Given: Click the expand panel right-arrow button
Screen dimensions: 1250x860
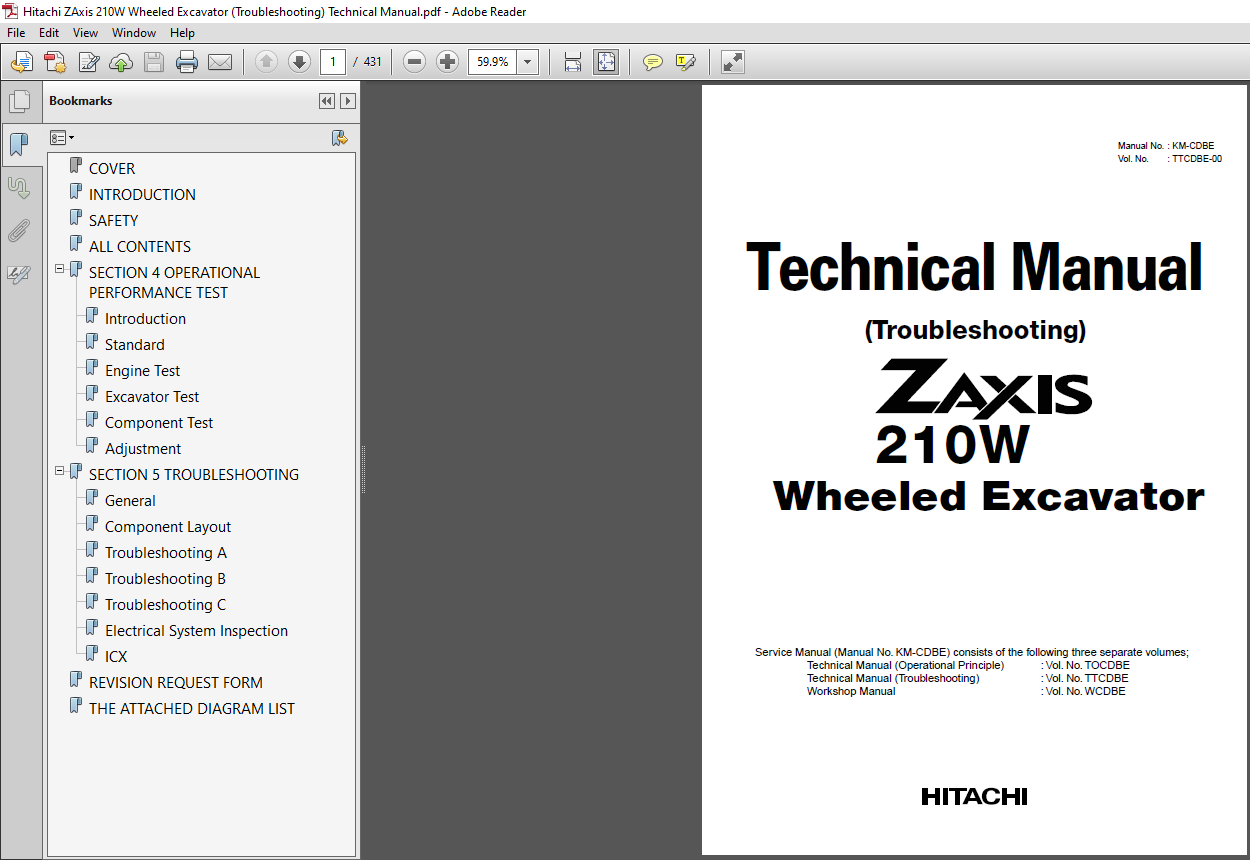Looking at the screenshot, I should pyautogui.click(x=347, y=101).
